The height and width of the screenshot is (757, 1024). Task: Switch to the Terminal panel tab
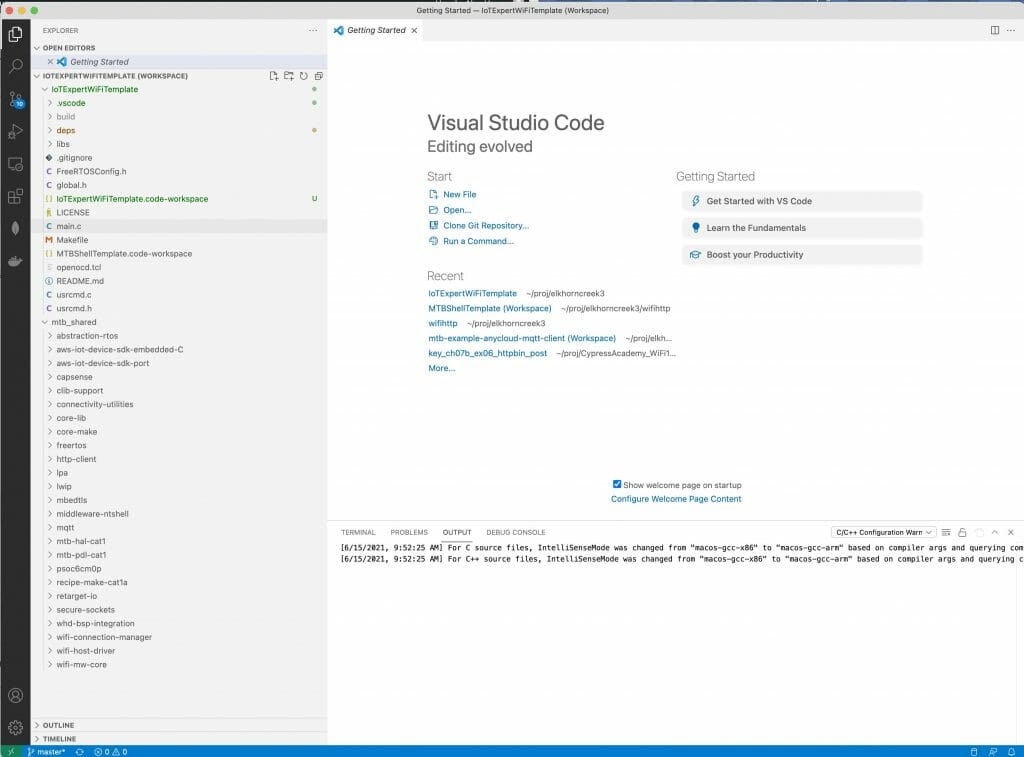click(358, 532)
